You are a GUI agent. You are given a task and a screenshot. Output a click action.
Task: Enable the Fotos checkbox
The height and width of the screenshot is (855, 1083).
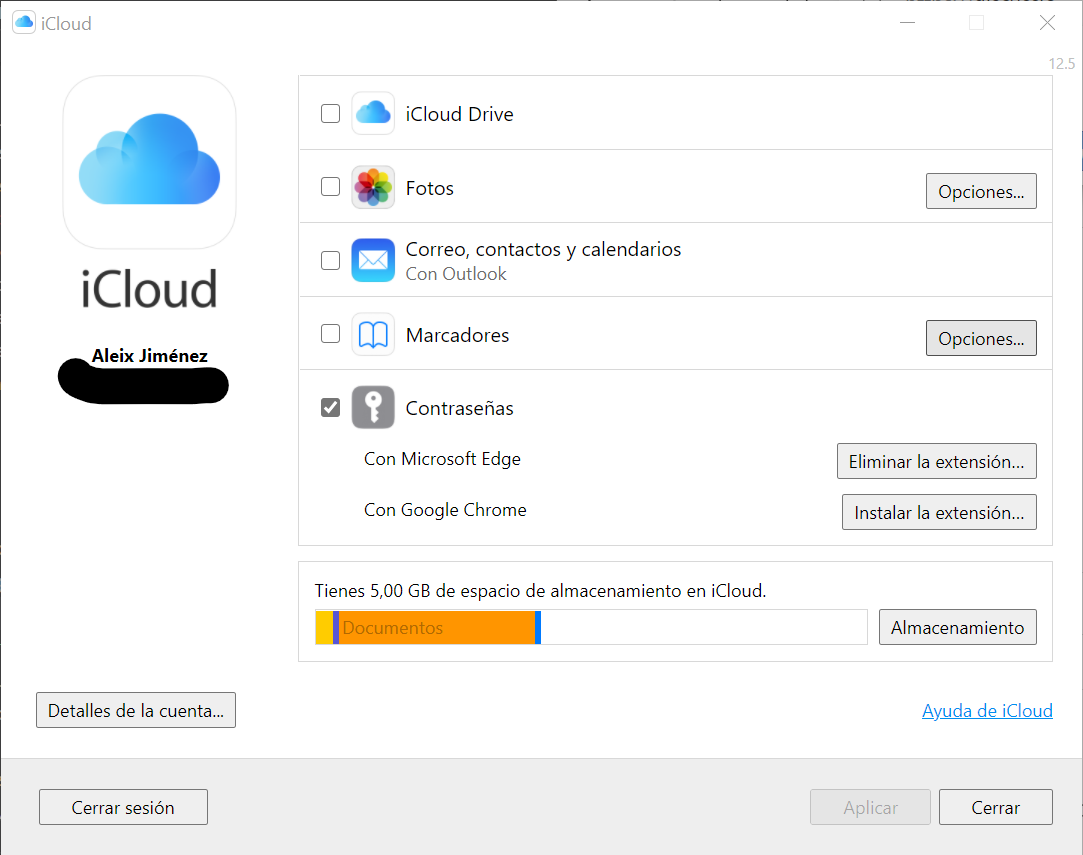point(330,186)
